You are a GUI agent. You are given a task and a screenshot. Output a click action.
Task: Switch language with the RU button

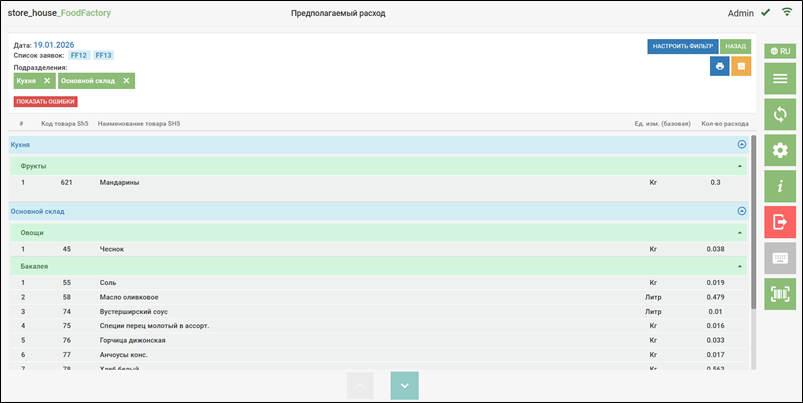779,50
